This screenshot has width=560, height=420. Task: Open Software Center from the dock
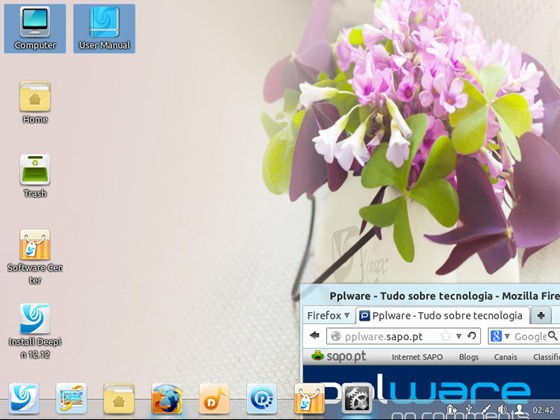click(309, 399)
